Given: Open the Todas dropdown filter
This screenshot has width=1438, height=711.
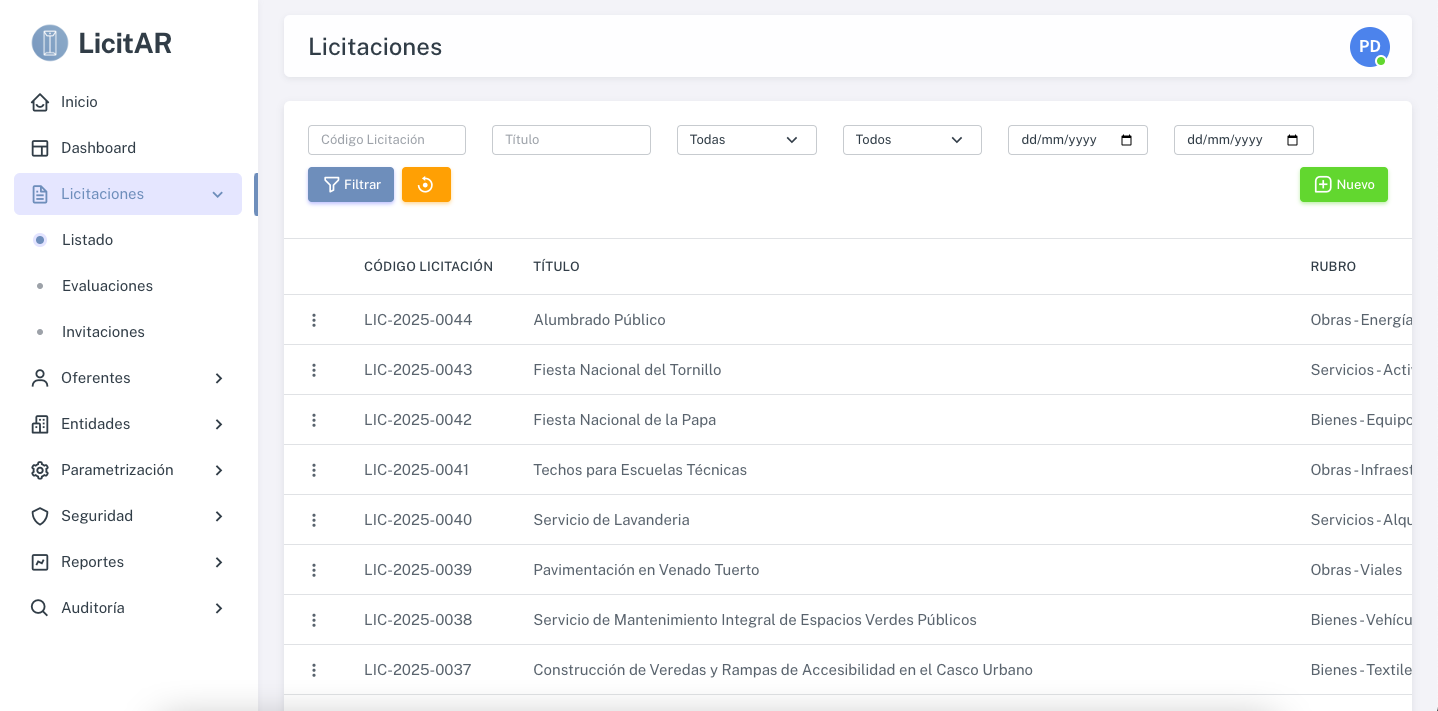Looking at the screenshot, I should (x=747, y=140).
